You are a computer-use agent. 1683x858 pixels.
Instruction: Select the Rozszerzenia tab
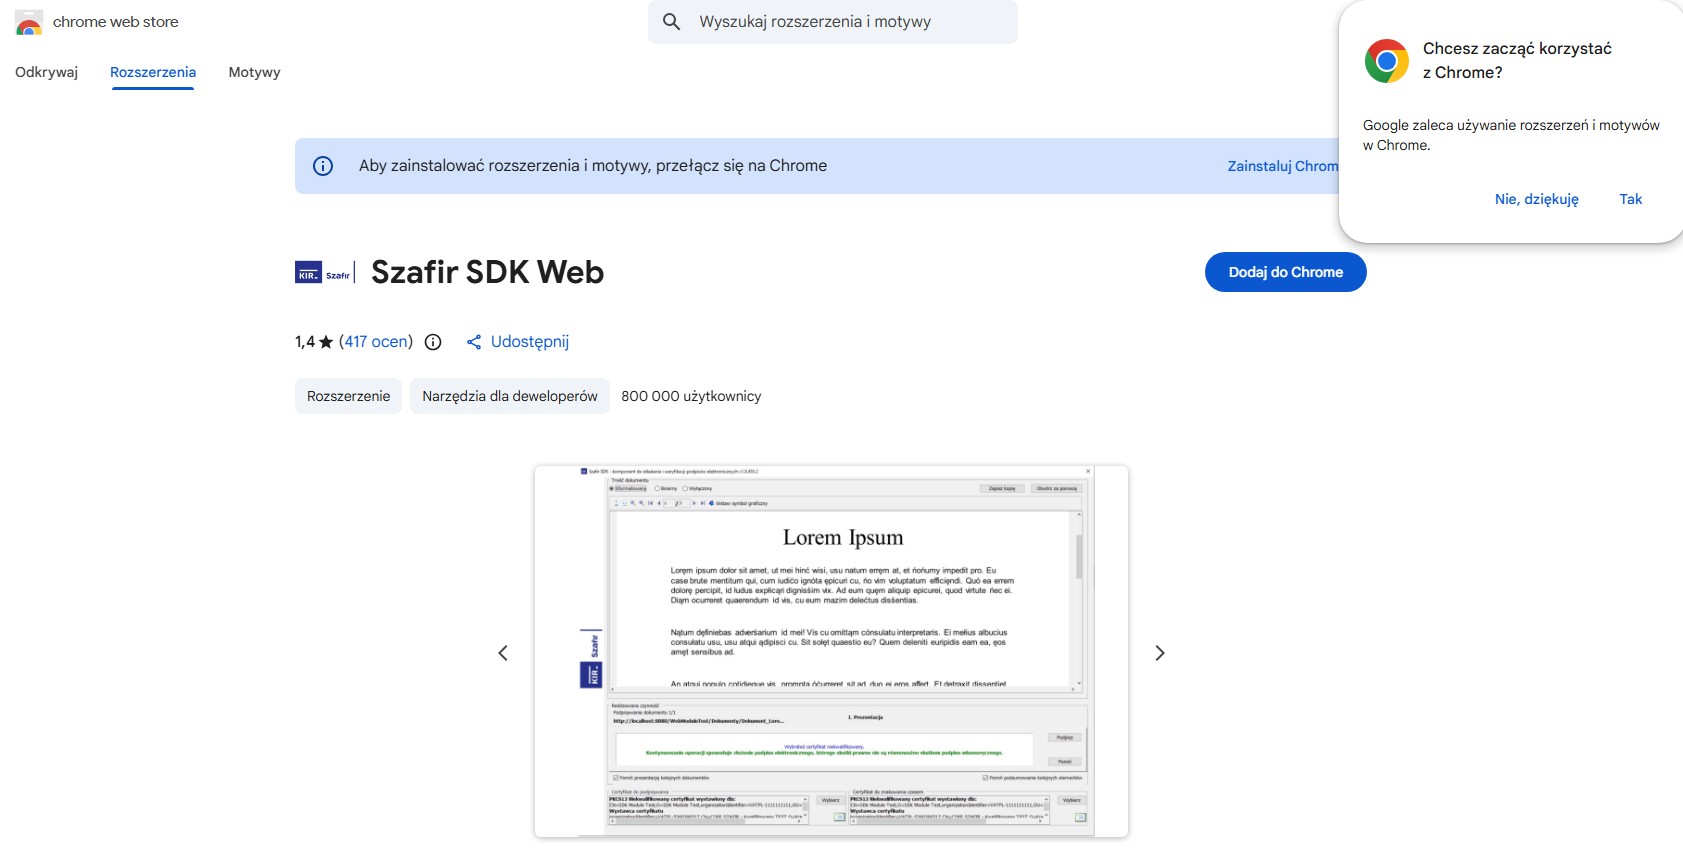(x=153, y=72)
